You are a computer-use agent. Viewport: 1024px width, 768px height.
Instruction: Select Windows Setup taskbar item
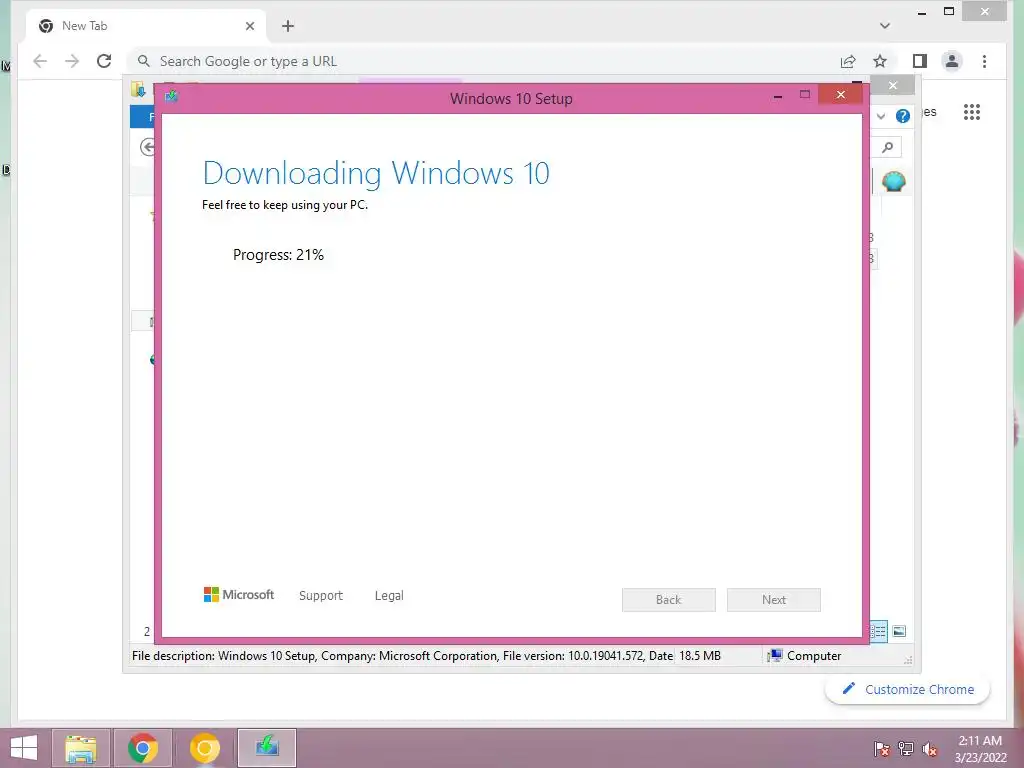[x=266, y=748]
